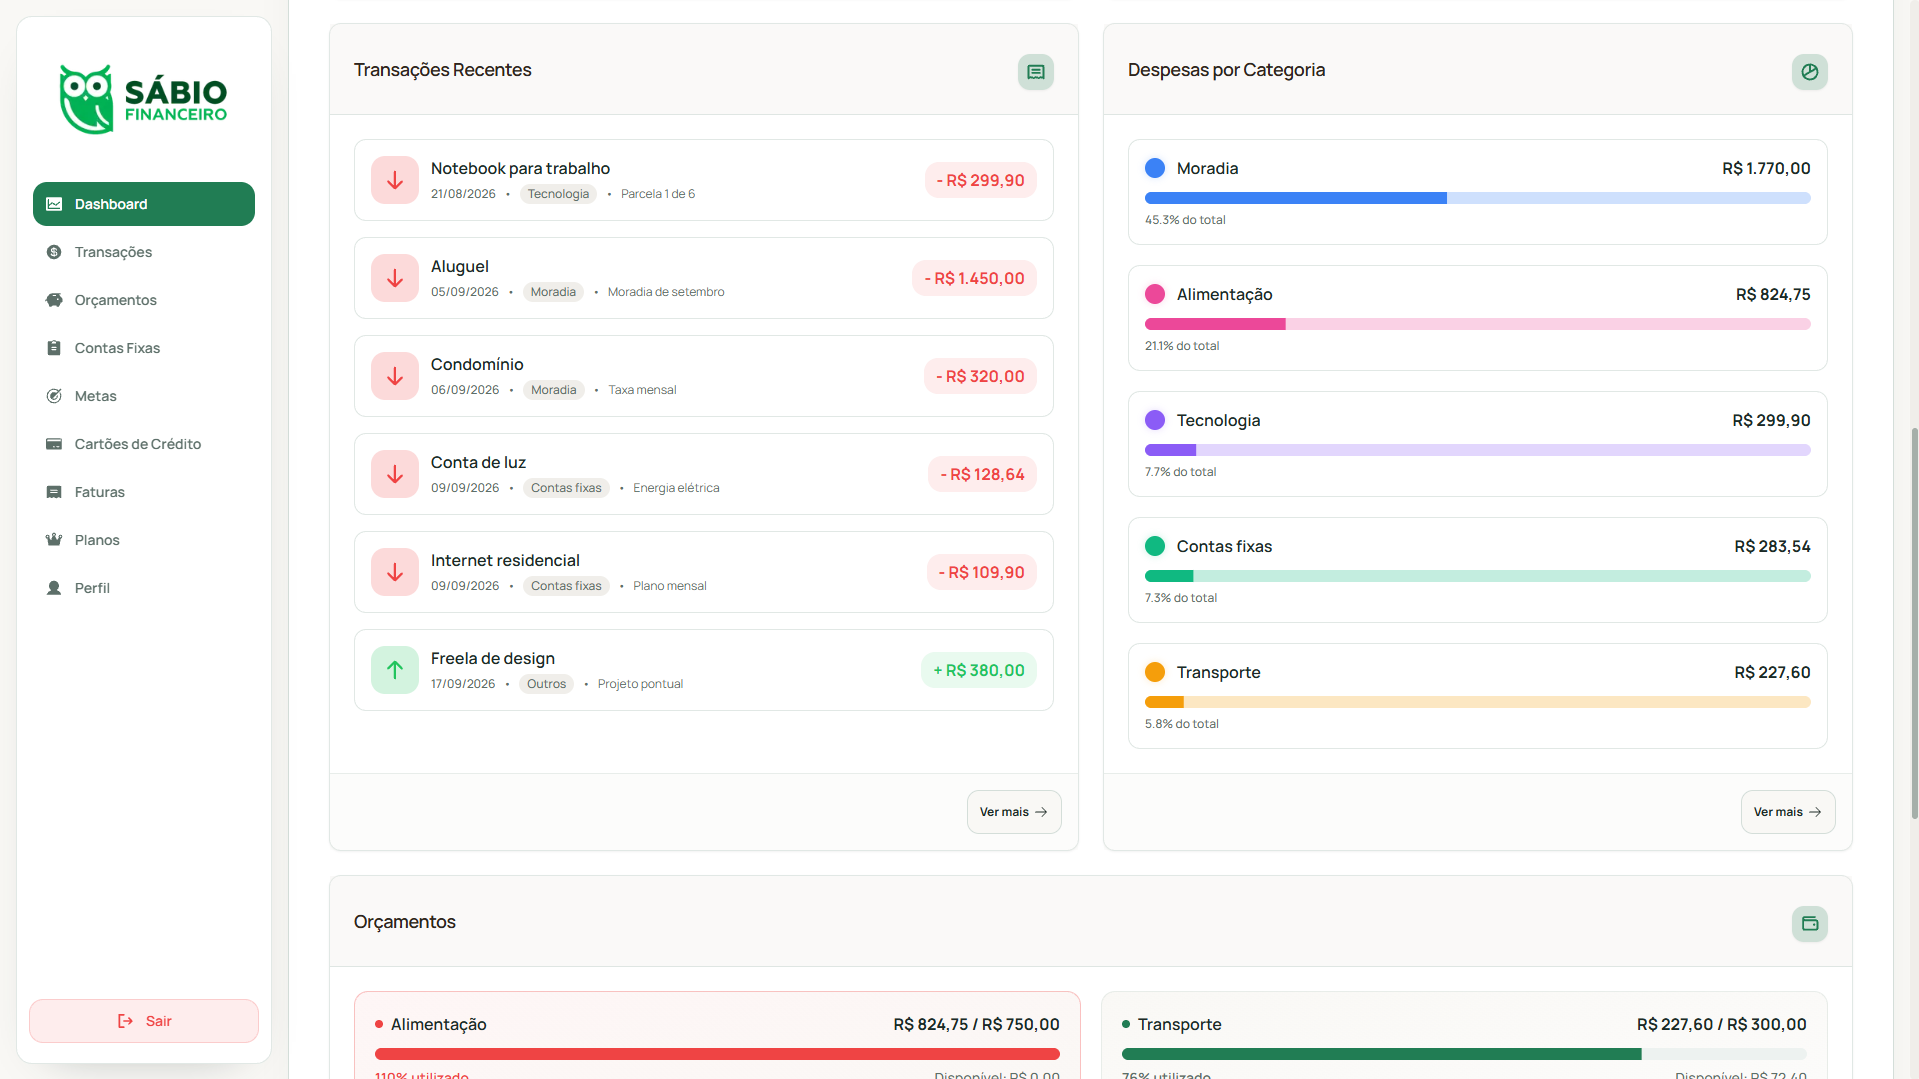Click the pink Alimentação color dot
The width and height of the screenshot is (1919, 1079).
(x=1155, y=294)
